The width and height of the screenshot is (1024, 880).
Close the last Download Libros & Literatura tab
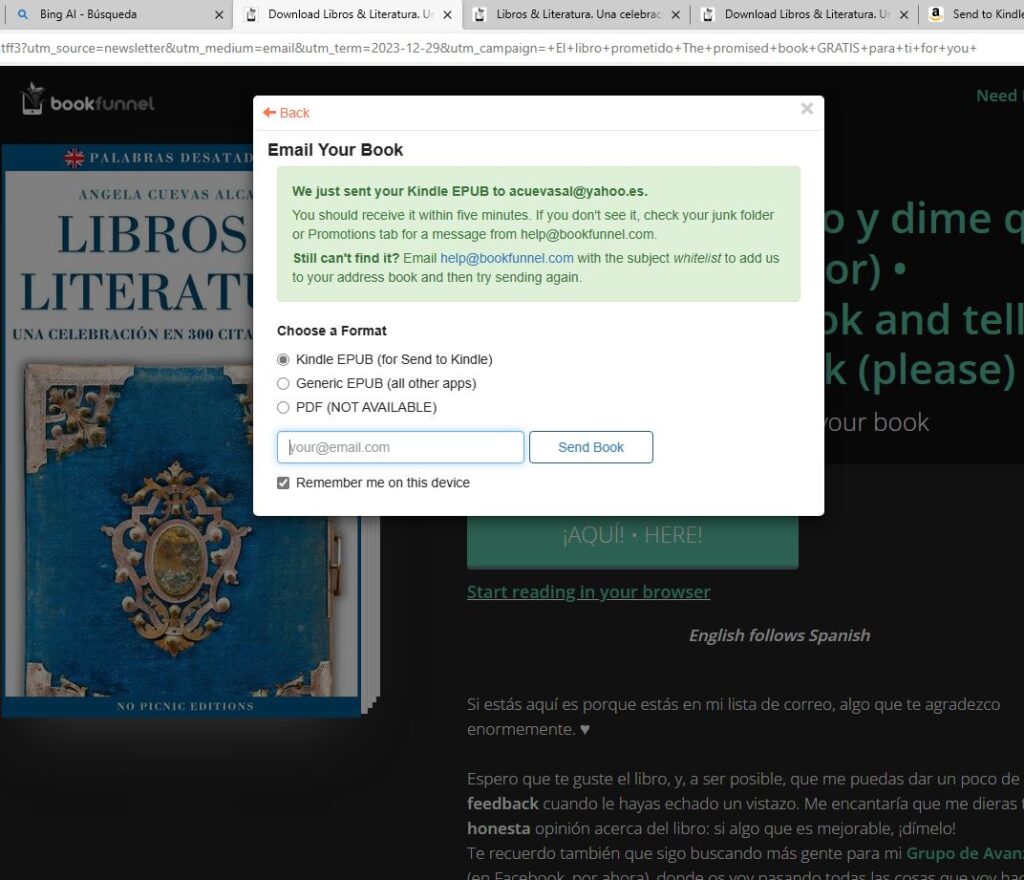(x=904, y=14)
